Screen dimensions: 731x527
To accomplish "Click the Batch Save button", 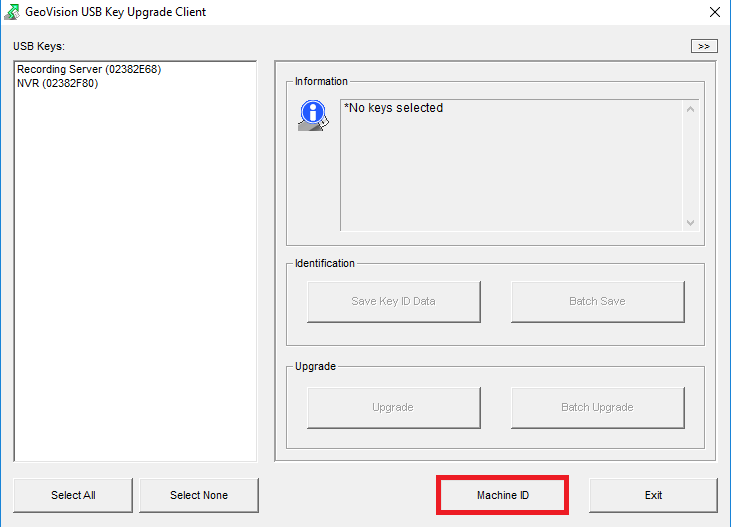I will point(598,301).
